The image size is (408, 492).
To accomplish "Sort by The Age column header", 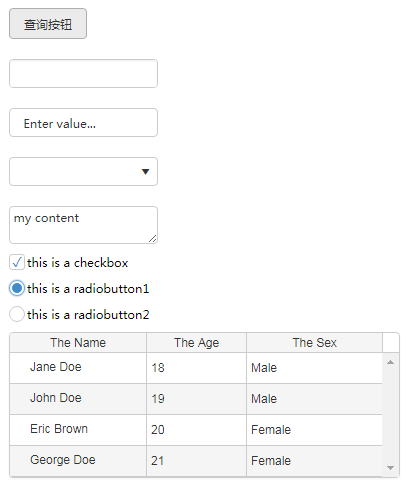I will 196,342.
